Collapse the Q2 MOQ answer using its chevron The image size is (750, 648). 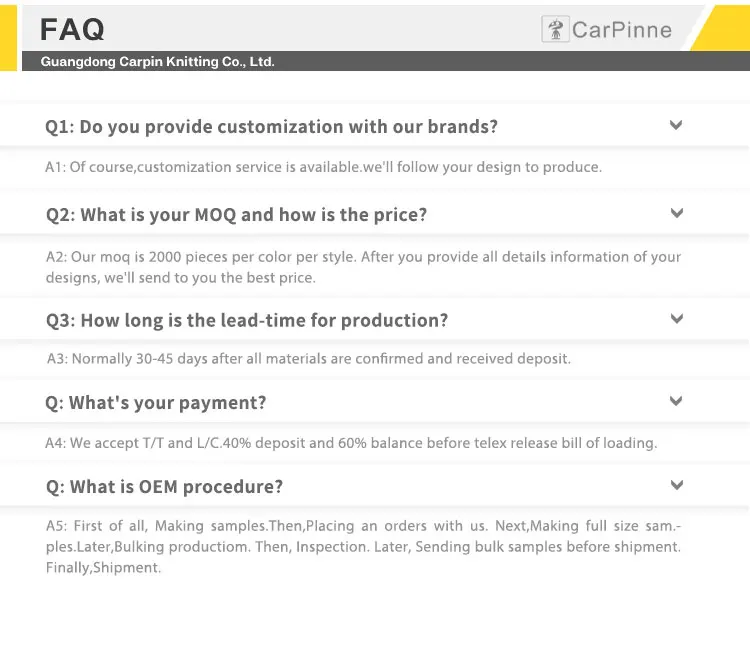[x=677, y=213]
